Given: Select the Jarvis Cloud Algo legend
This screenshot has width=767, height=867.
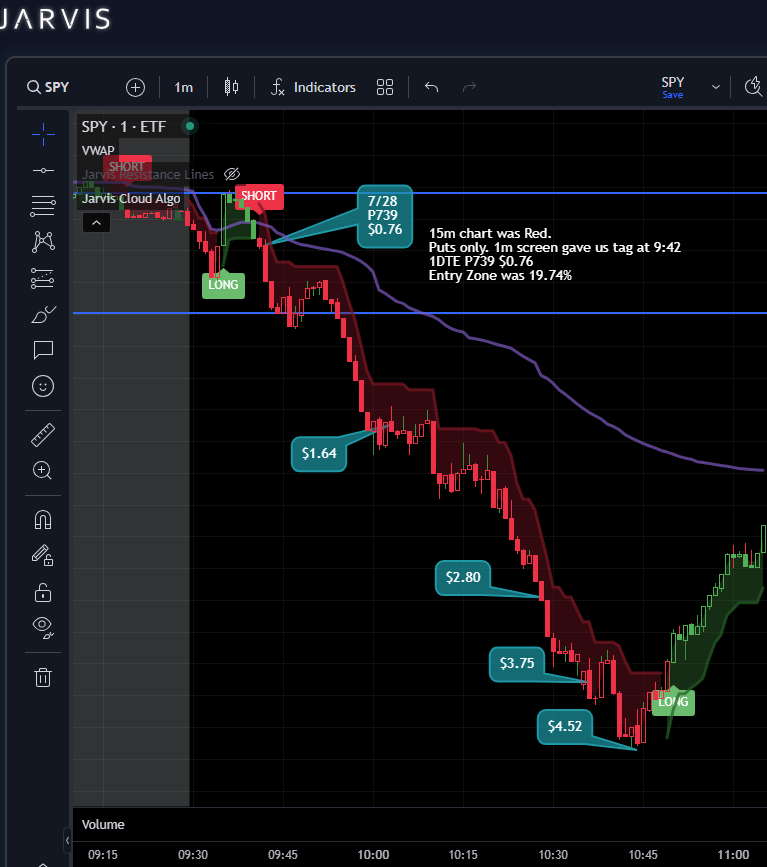Looking at the screenshot, I should 131,199.
